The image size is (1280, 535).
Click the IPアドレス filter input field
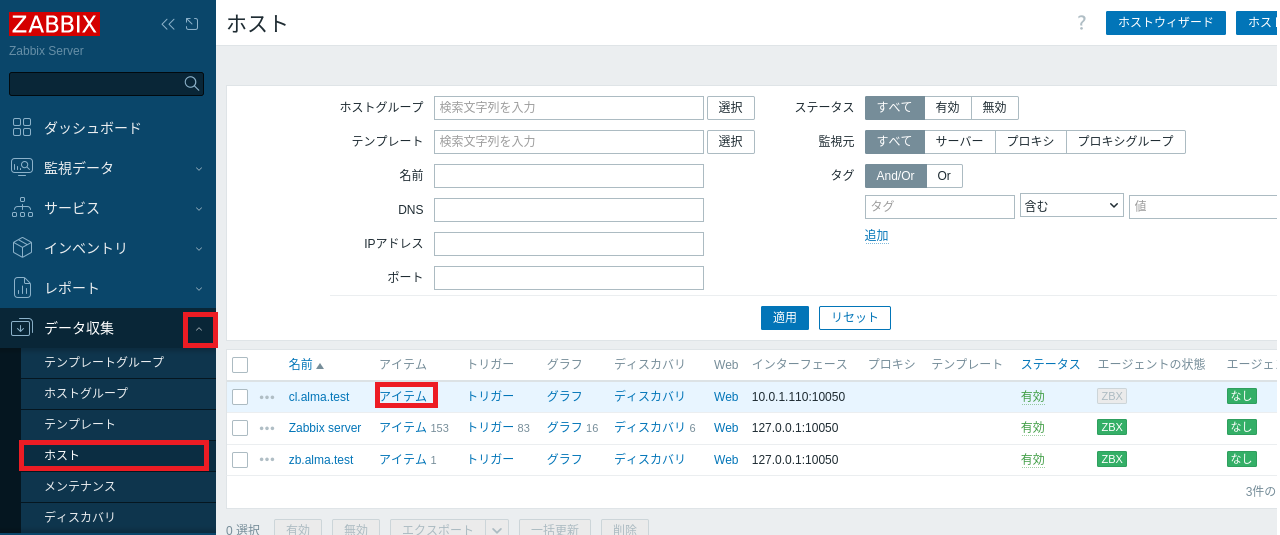pos(568,244)
